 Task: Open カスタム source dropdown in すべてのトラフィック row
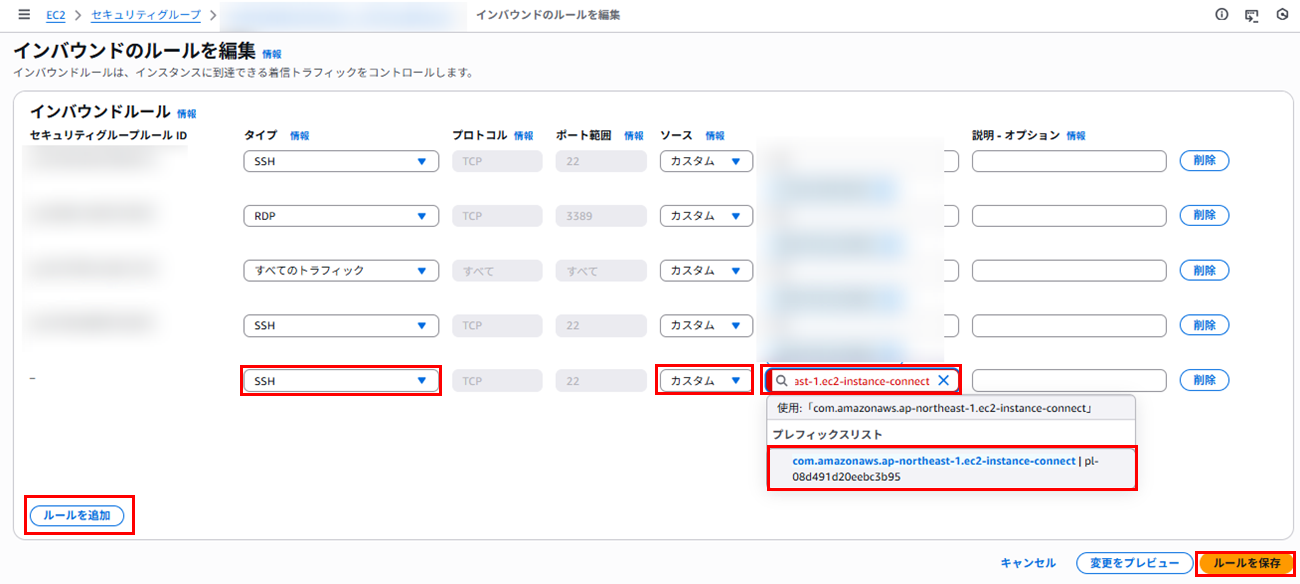click(x=706, y=271)
